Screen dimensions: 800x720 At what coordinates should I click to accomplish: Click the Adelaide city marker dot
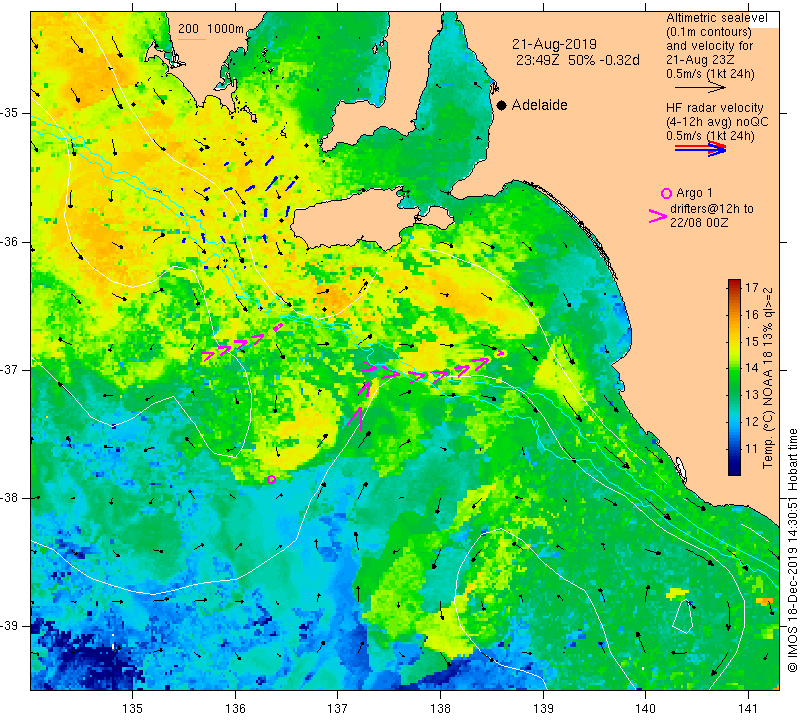coord(502,105)
